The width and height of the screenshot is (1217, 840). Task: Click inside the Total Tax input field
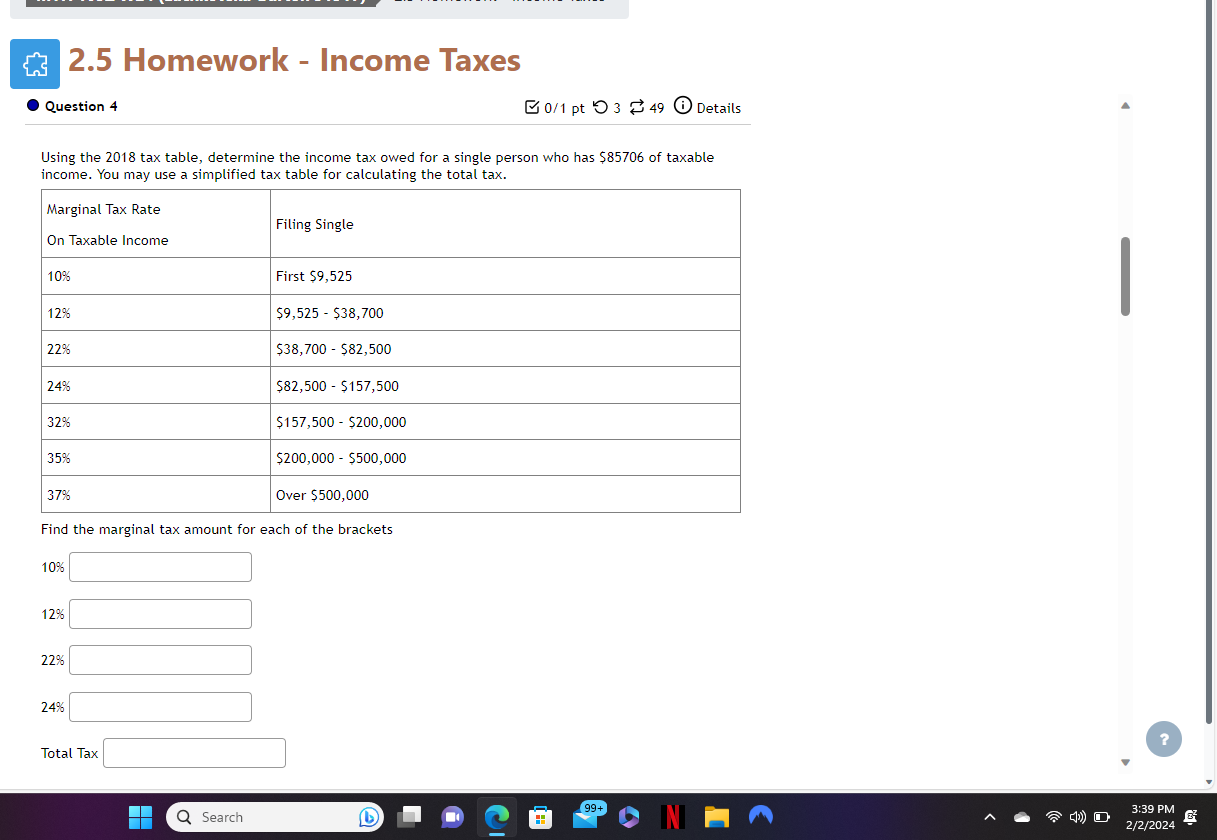tap(193, 753)
